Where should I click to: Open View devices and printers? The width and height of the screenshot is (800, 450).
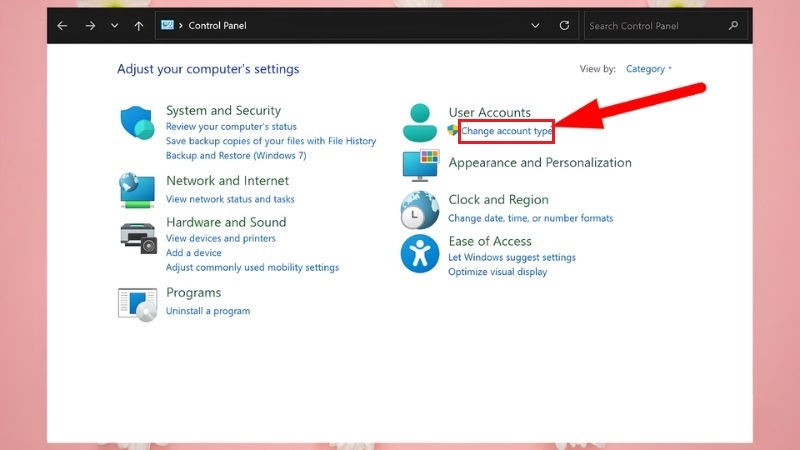[x=220, y=238]
